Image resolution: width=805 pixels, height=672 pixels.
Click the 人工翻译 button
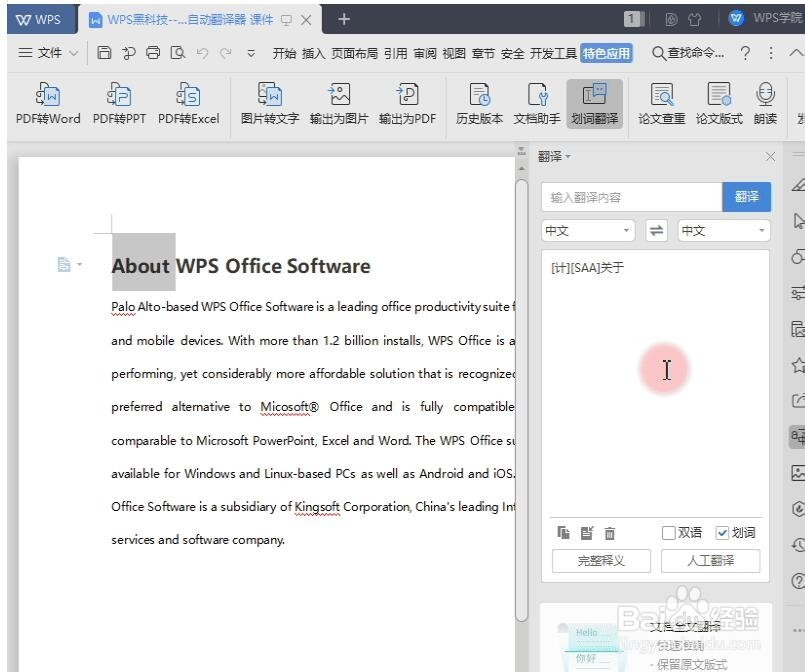pos(711,561)
